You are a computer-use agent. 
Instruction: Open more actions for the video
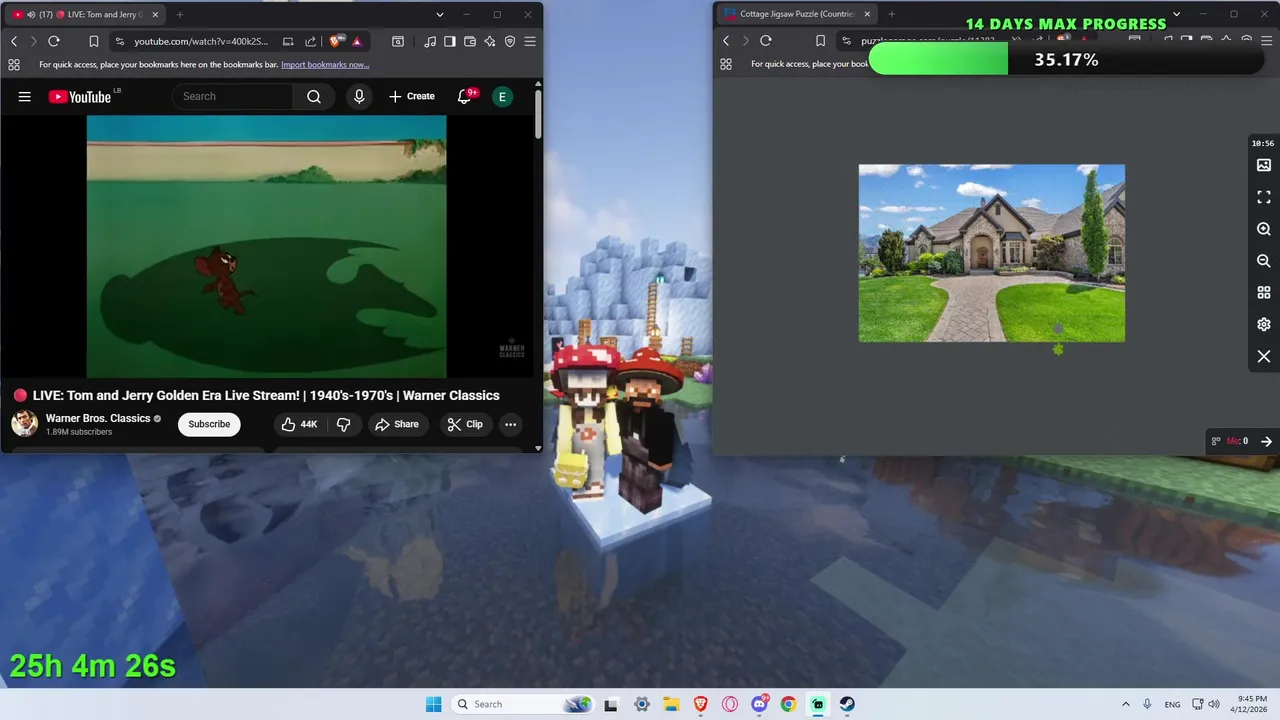pos(510,424)
